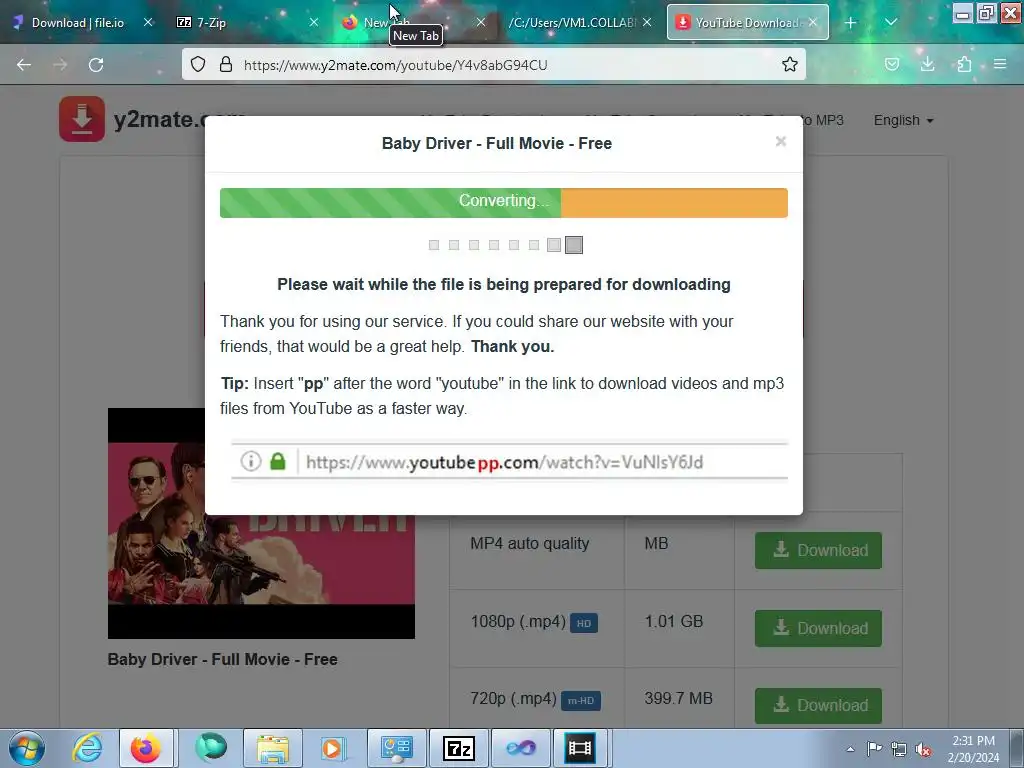This screenshot has width=1024, height=768.
Task: View site security padlock information
Action: click(226, 64)
